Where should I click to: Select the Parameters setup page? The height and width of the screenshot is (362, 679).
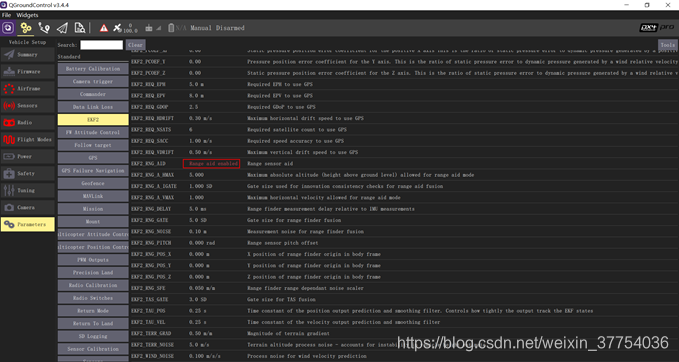pos(28,224)
